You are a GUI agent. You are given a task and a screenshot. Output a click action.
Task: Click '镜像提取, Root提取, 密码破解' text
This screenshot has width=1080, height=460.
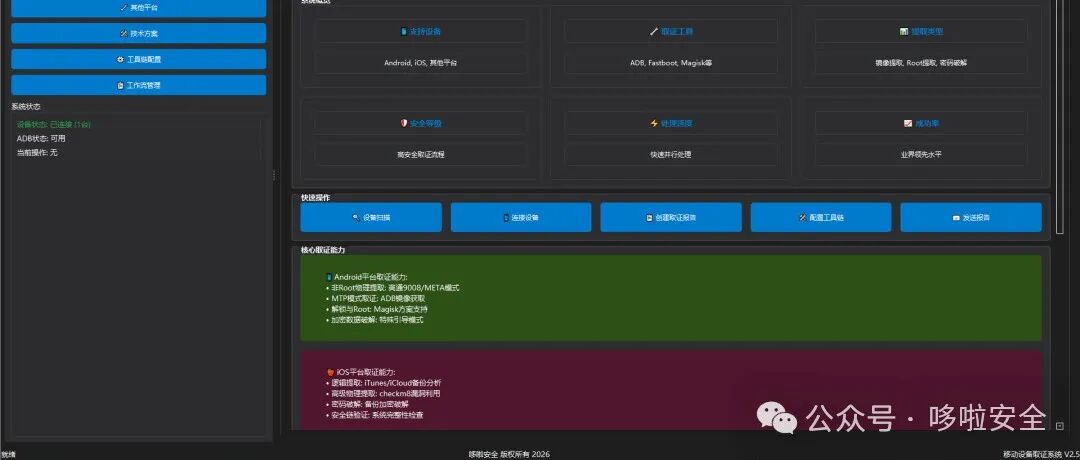921,63
